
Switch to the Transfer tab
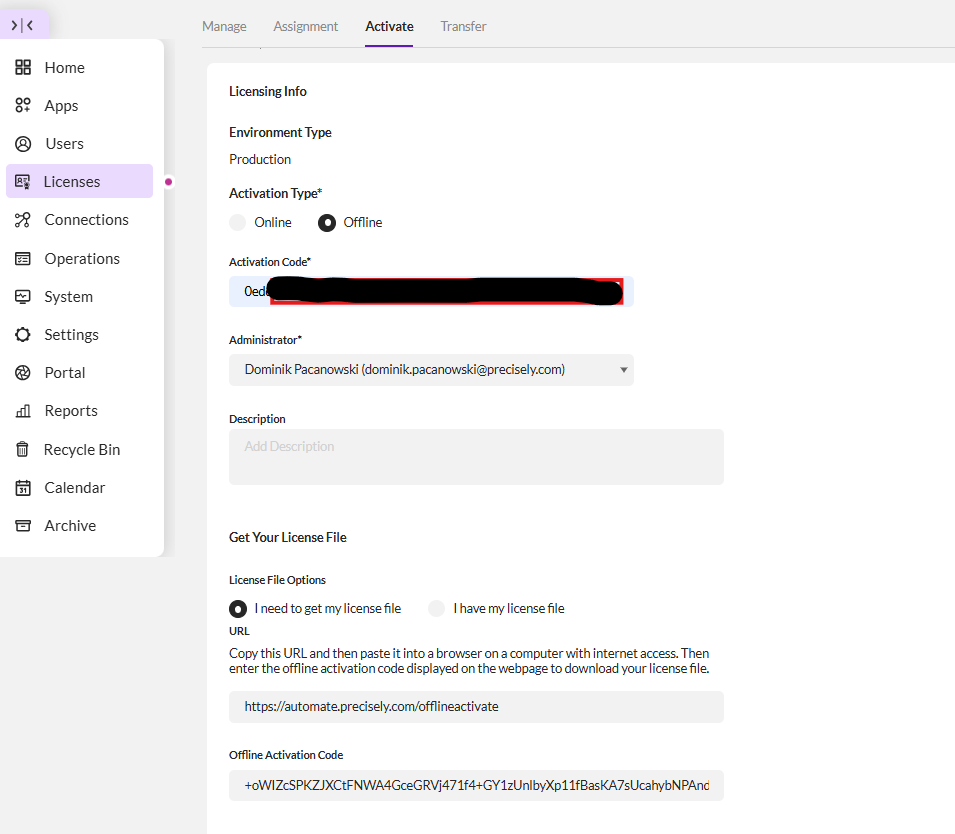click(463, 26)
